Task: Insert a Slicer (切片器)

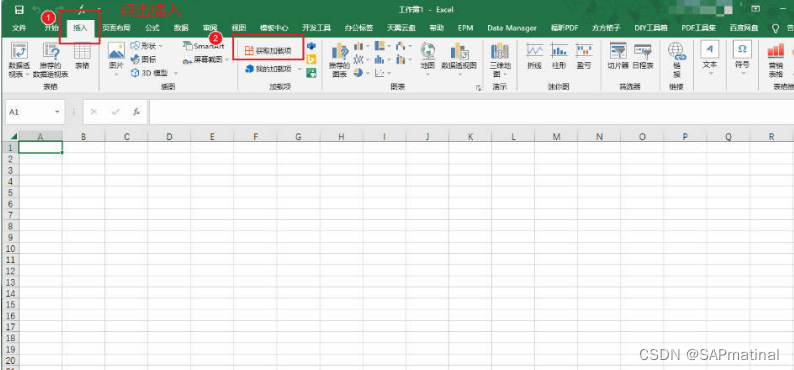Action: 618,56
